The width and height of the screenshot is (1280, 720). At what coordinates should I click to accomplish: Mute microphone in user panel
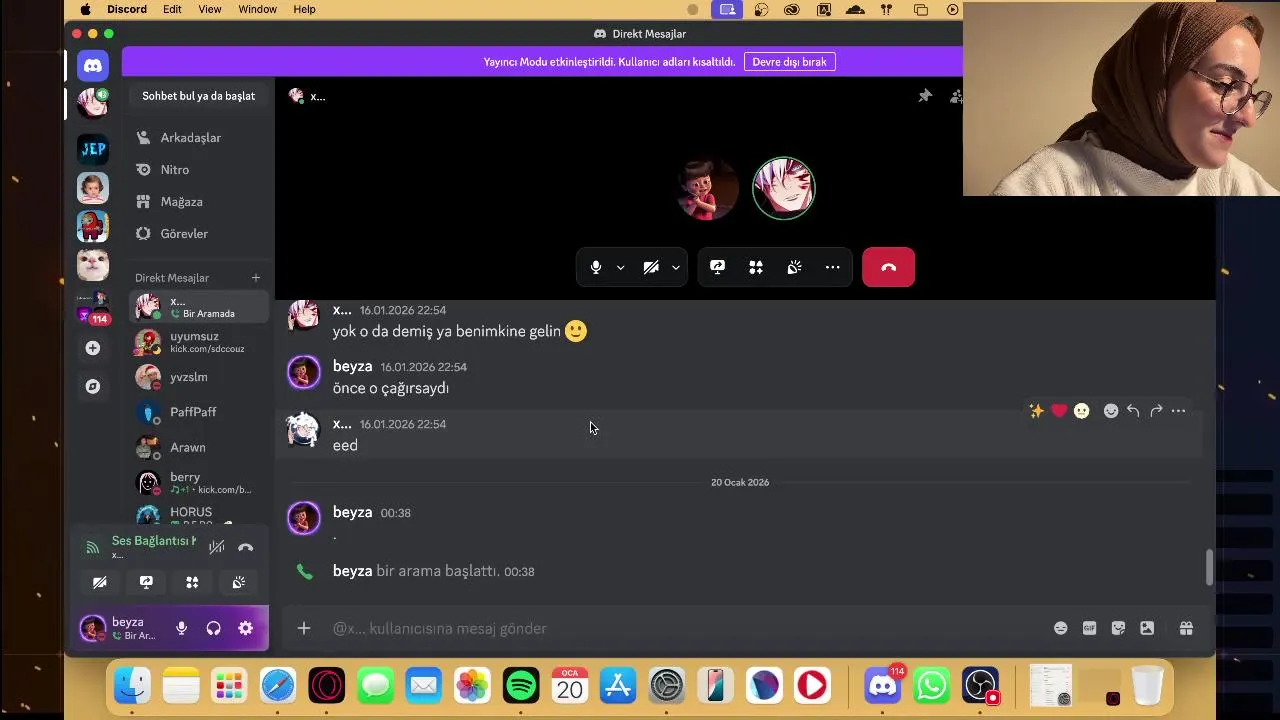tap(181, 628)
